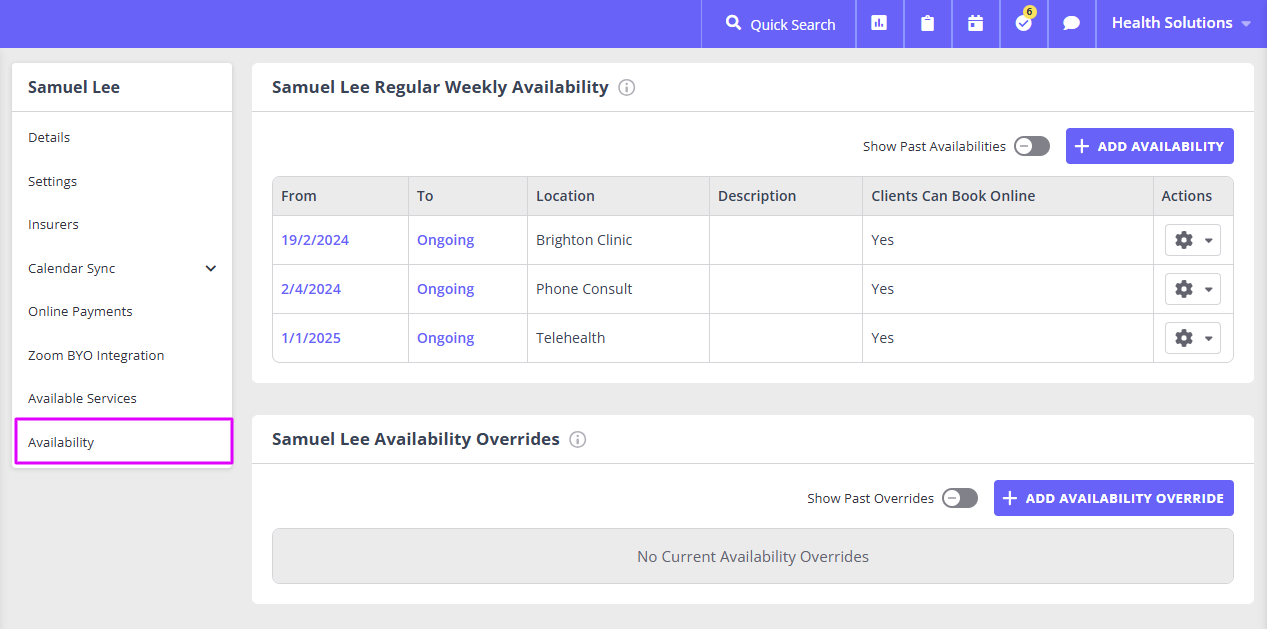Open gear actions dropdown for Phone Consult

point(1192,289)
